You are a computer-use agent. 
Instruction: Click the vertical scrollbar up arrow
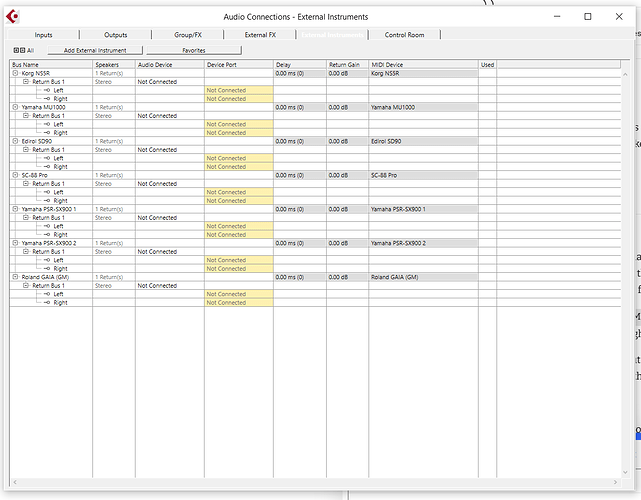[x=625, y=74]
